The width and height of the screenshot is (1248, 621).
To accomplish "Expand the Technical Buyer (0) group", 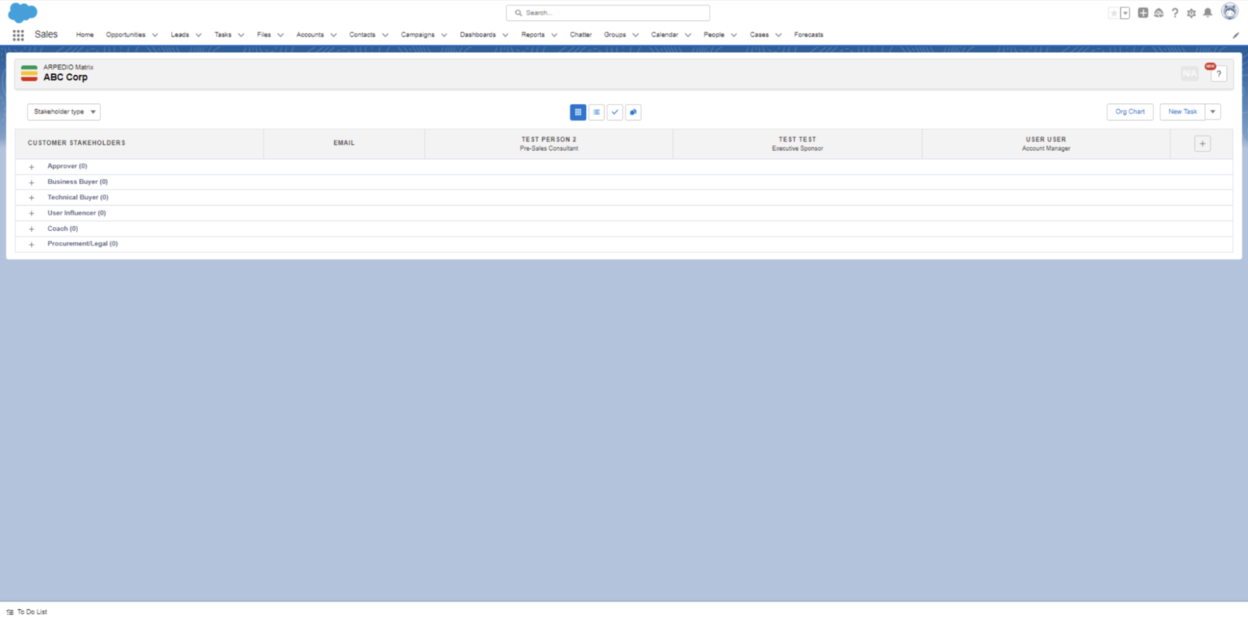I will coord(32,198).
